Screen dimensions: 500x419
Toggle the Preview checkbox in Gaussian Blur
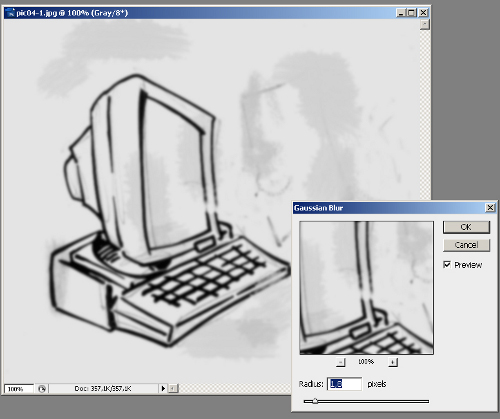click(447, 265)
